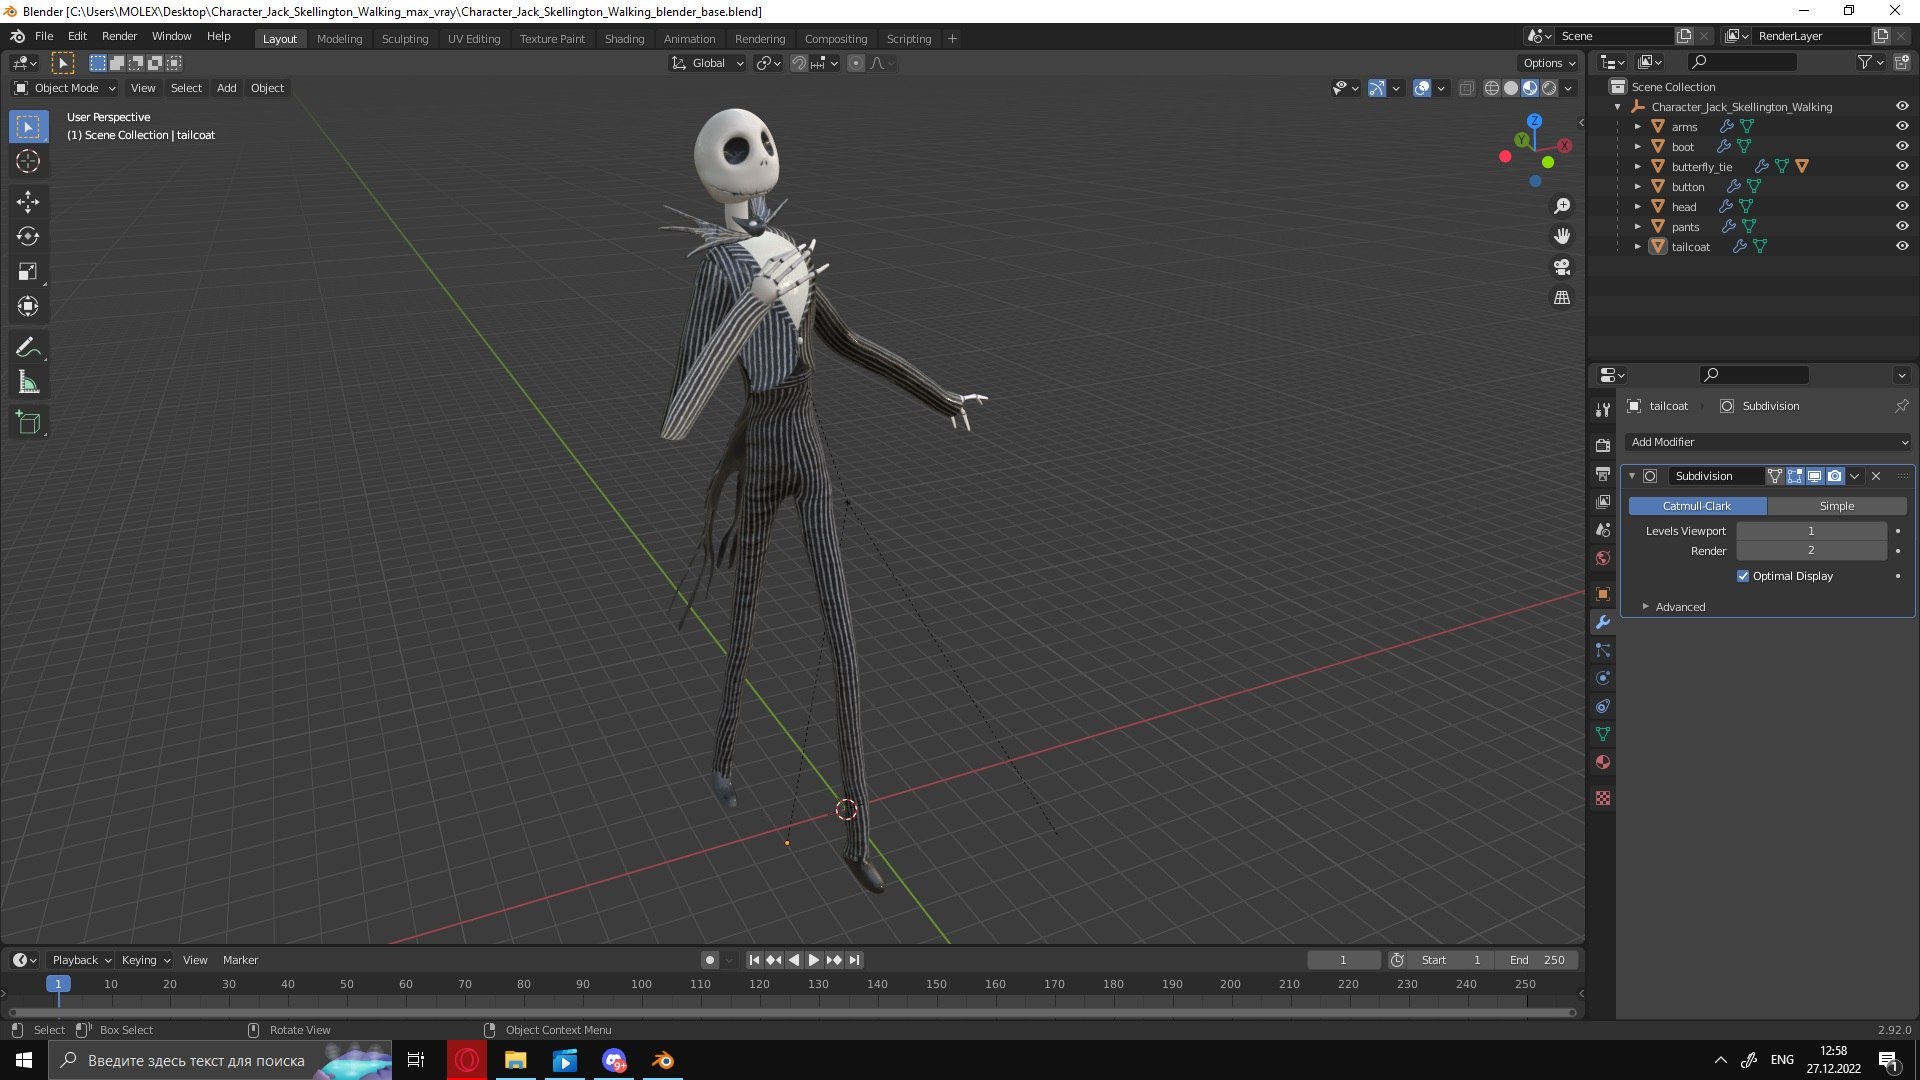Select the Measure tool
This screenshot has width=1920, height=1080.
[28, 383]
